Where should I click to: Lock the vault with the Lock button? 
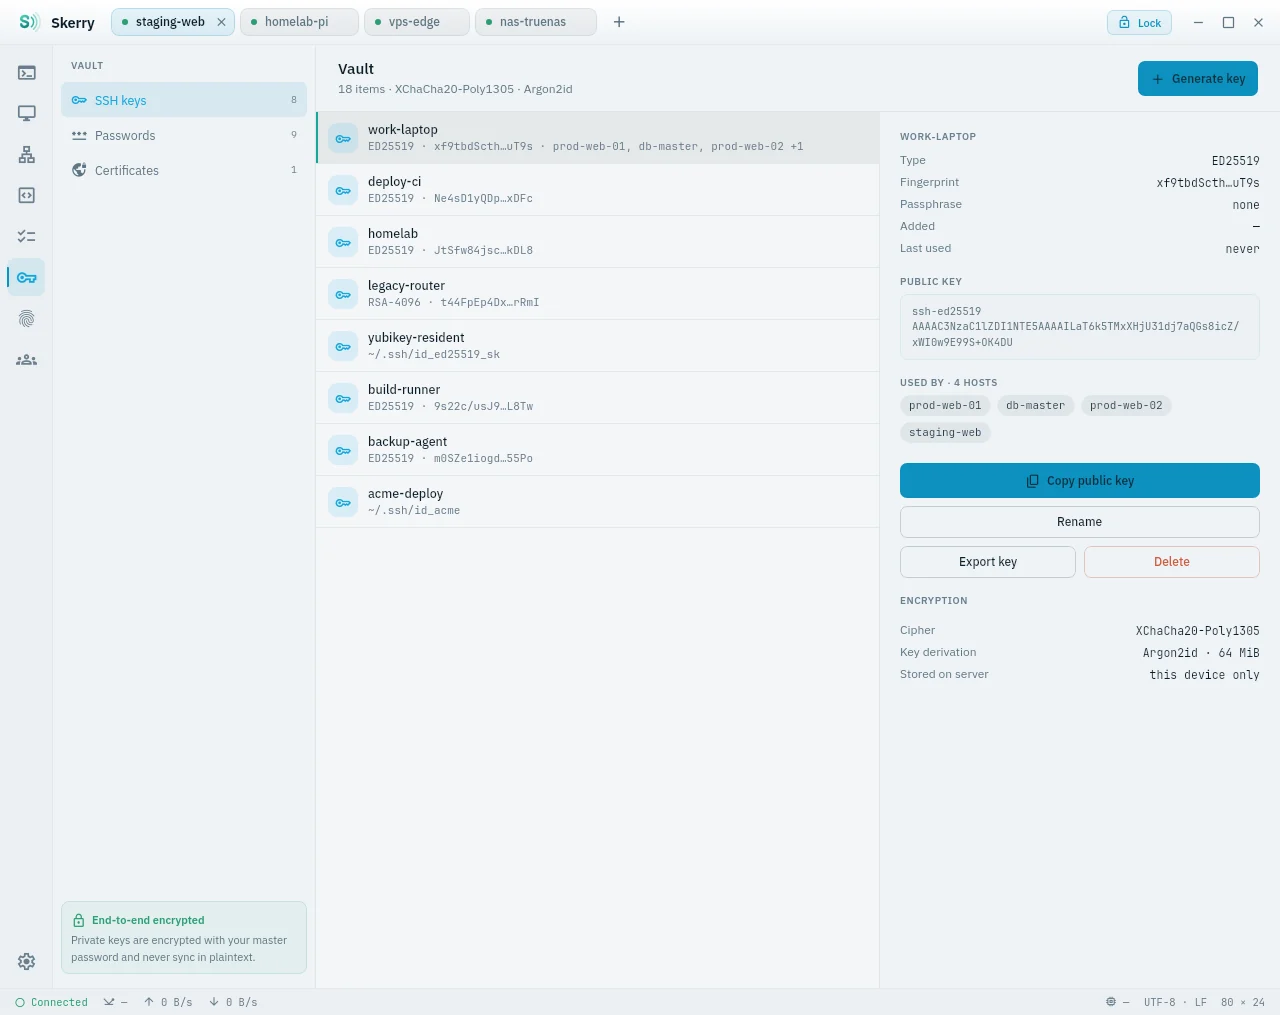(1139, 23)
